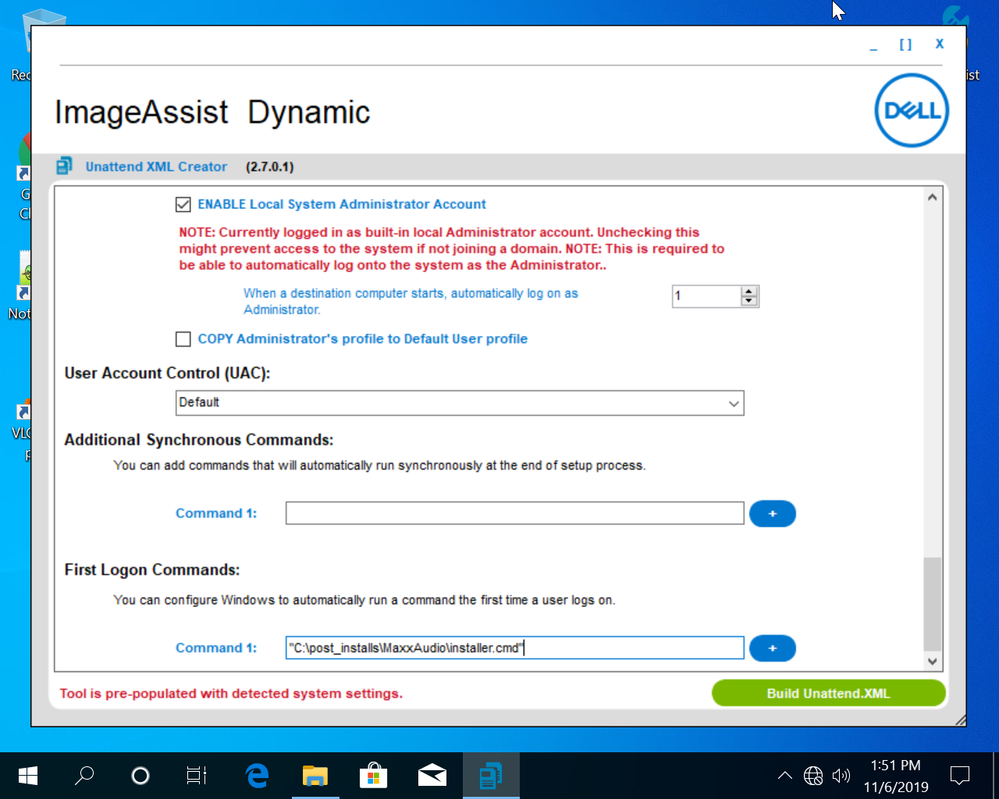Click the 'Tool is pre-populated' status text

coord(231,693)
